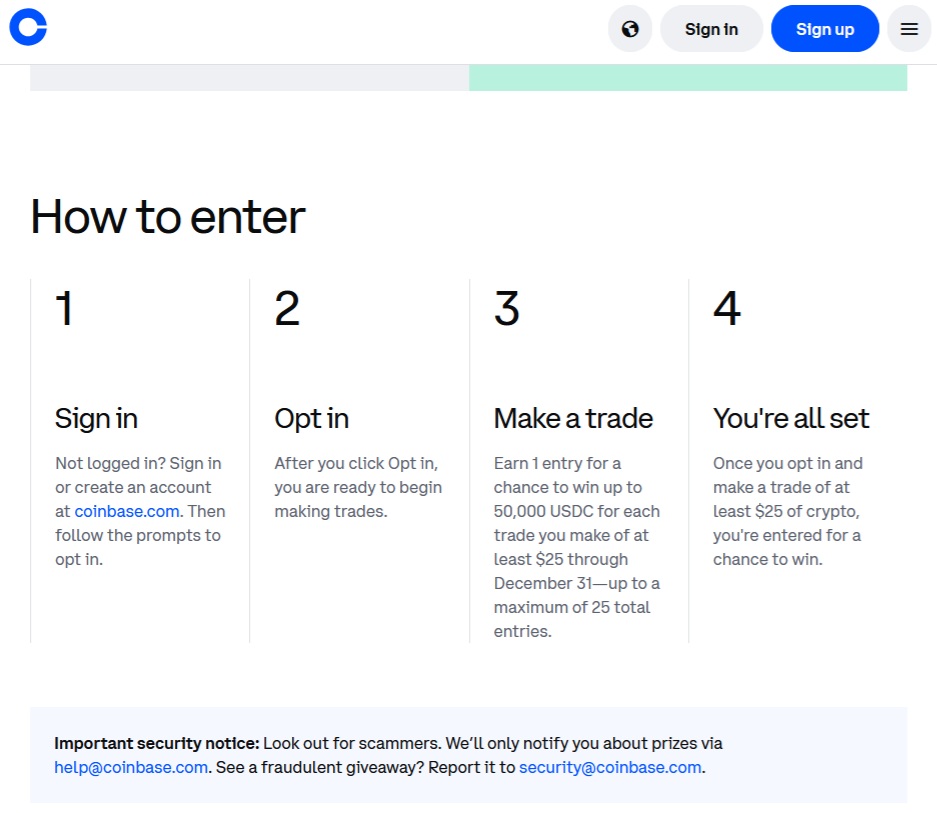This screenshot has width=937, height=813.
Task: Click the "You're all set" step heading
Action: (791, 418)
